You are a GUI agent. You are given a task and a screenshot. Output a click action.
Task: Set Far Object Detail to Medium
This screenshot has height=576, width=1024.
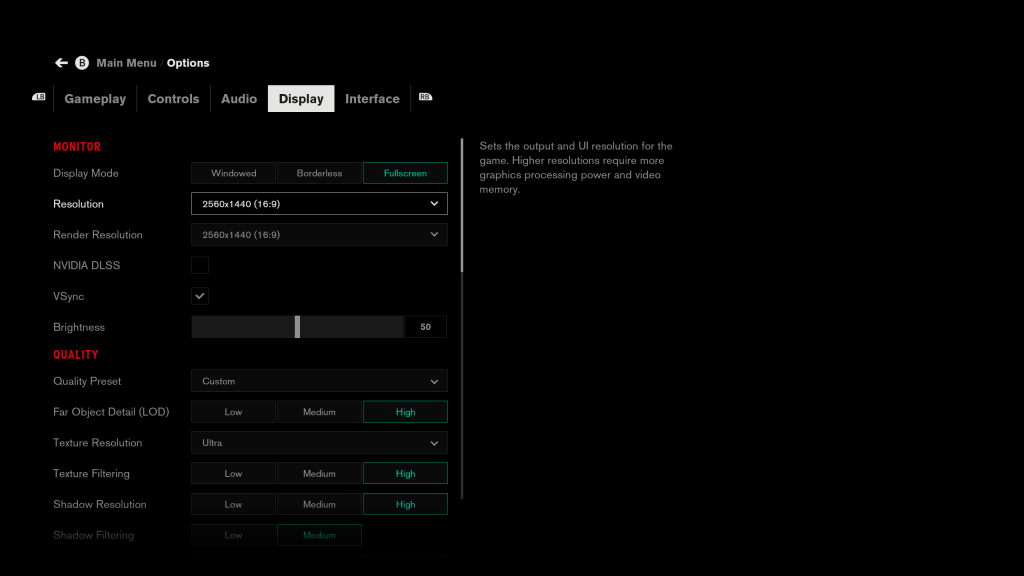pyautogui.click(x=319, y=412)
